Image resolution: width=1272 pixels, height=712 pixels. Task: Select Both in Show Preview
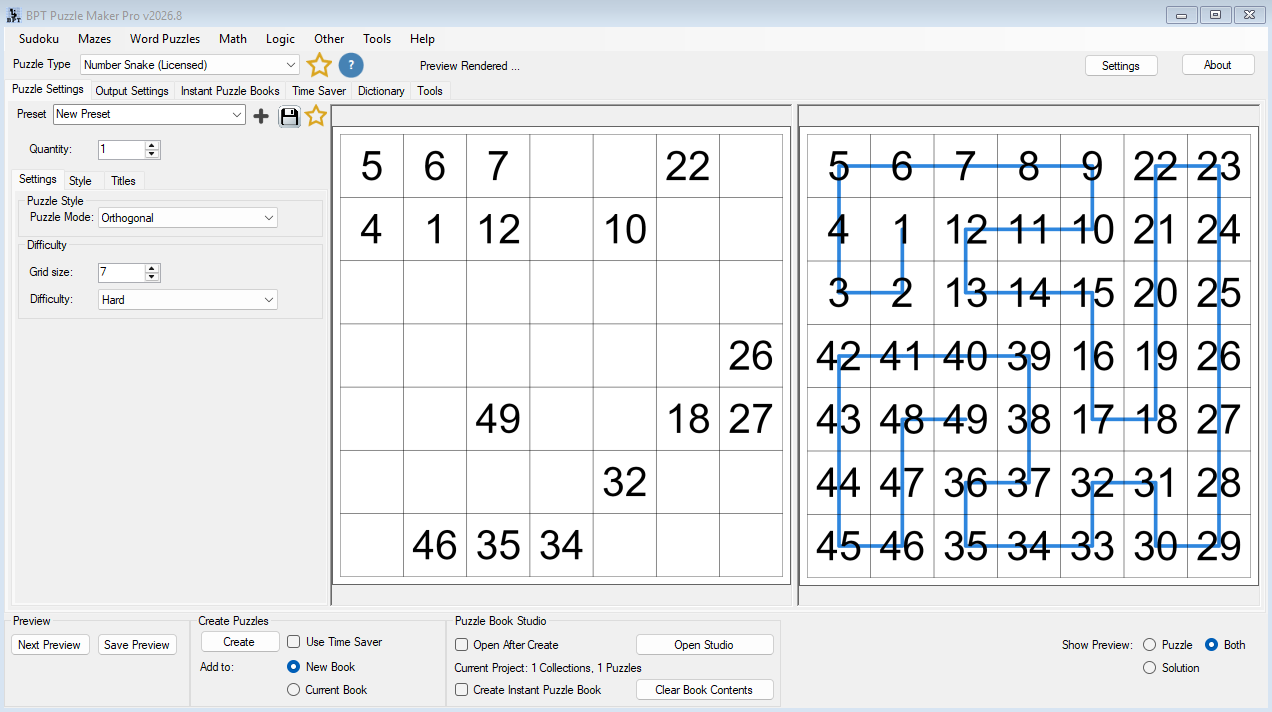(1211, 645)
